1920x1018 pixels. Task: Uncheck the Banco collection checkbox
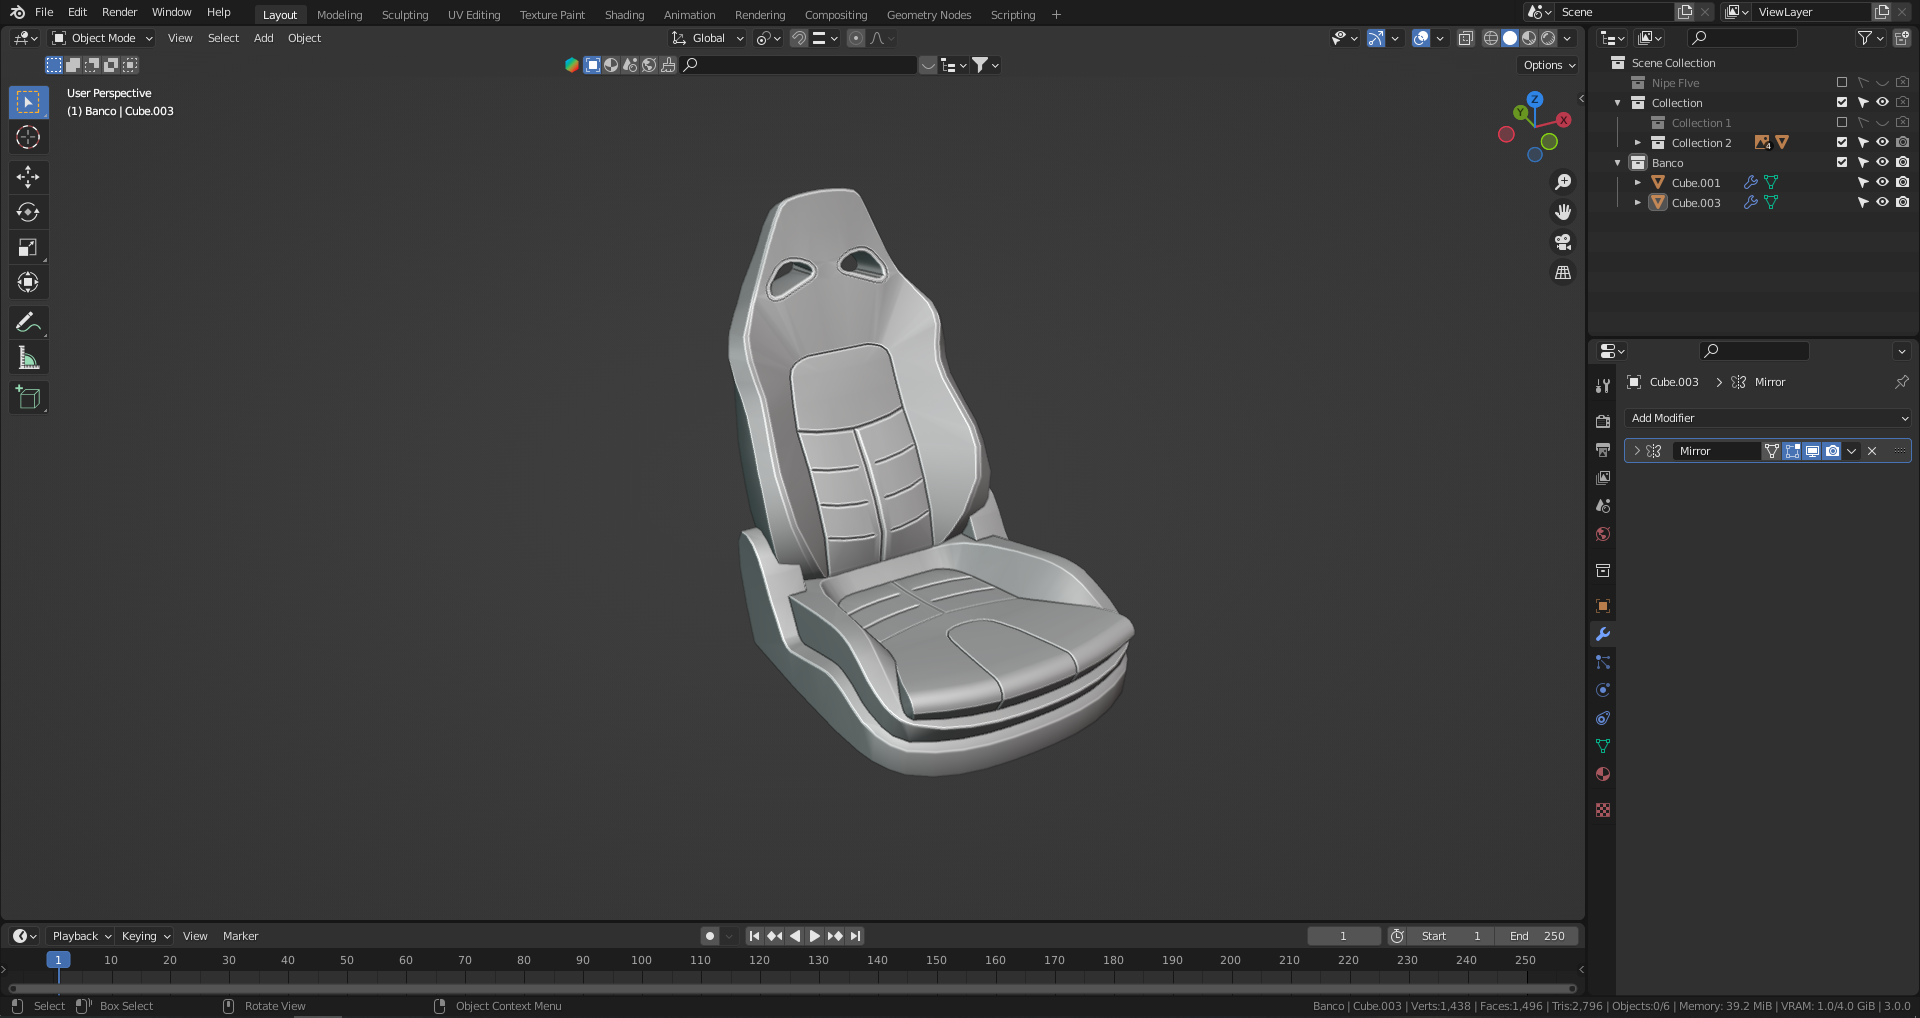(x=1842, y=162)
